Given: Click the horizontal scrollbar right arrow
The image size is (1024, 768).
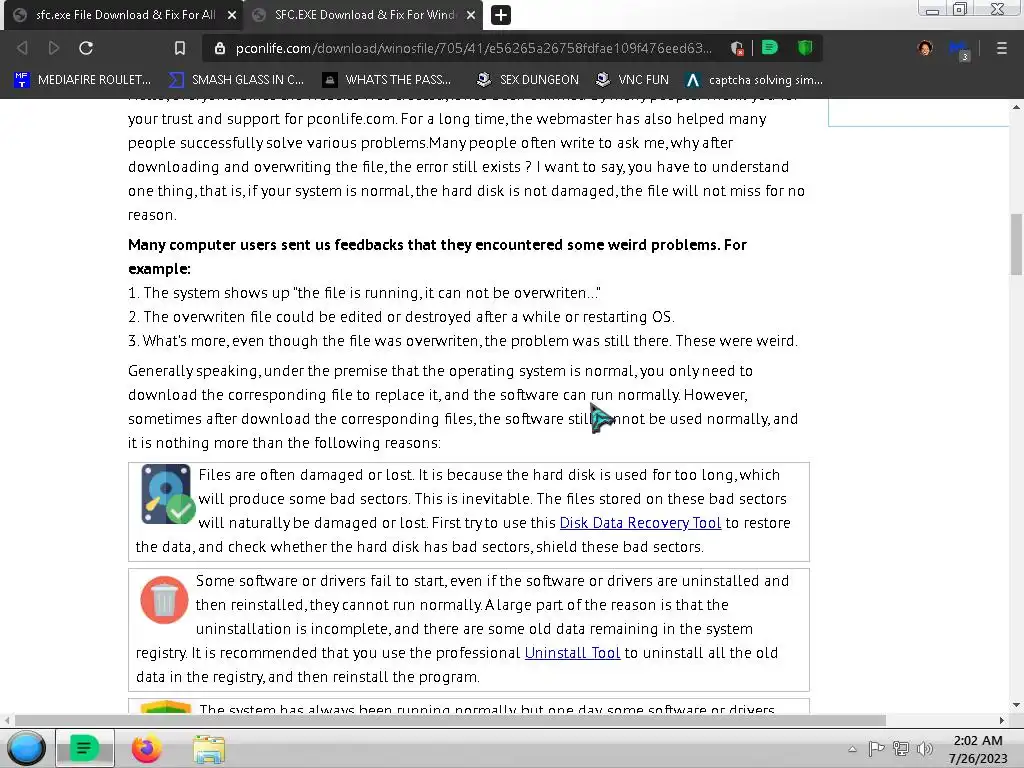Looking at the screenshot, I should [x=1002, y=720].
